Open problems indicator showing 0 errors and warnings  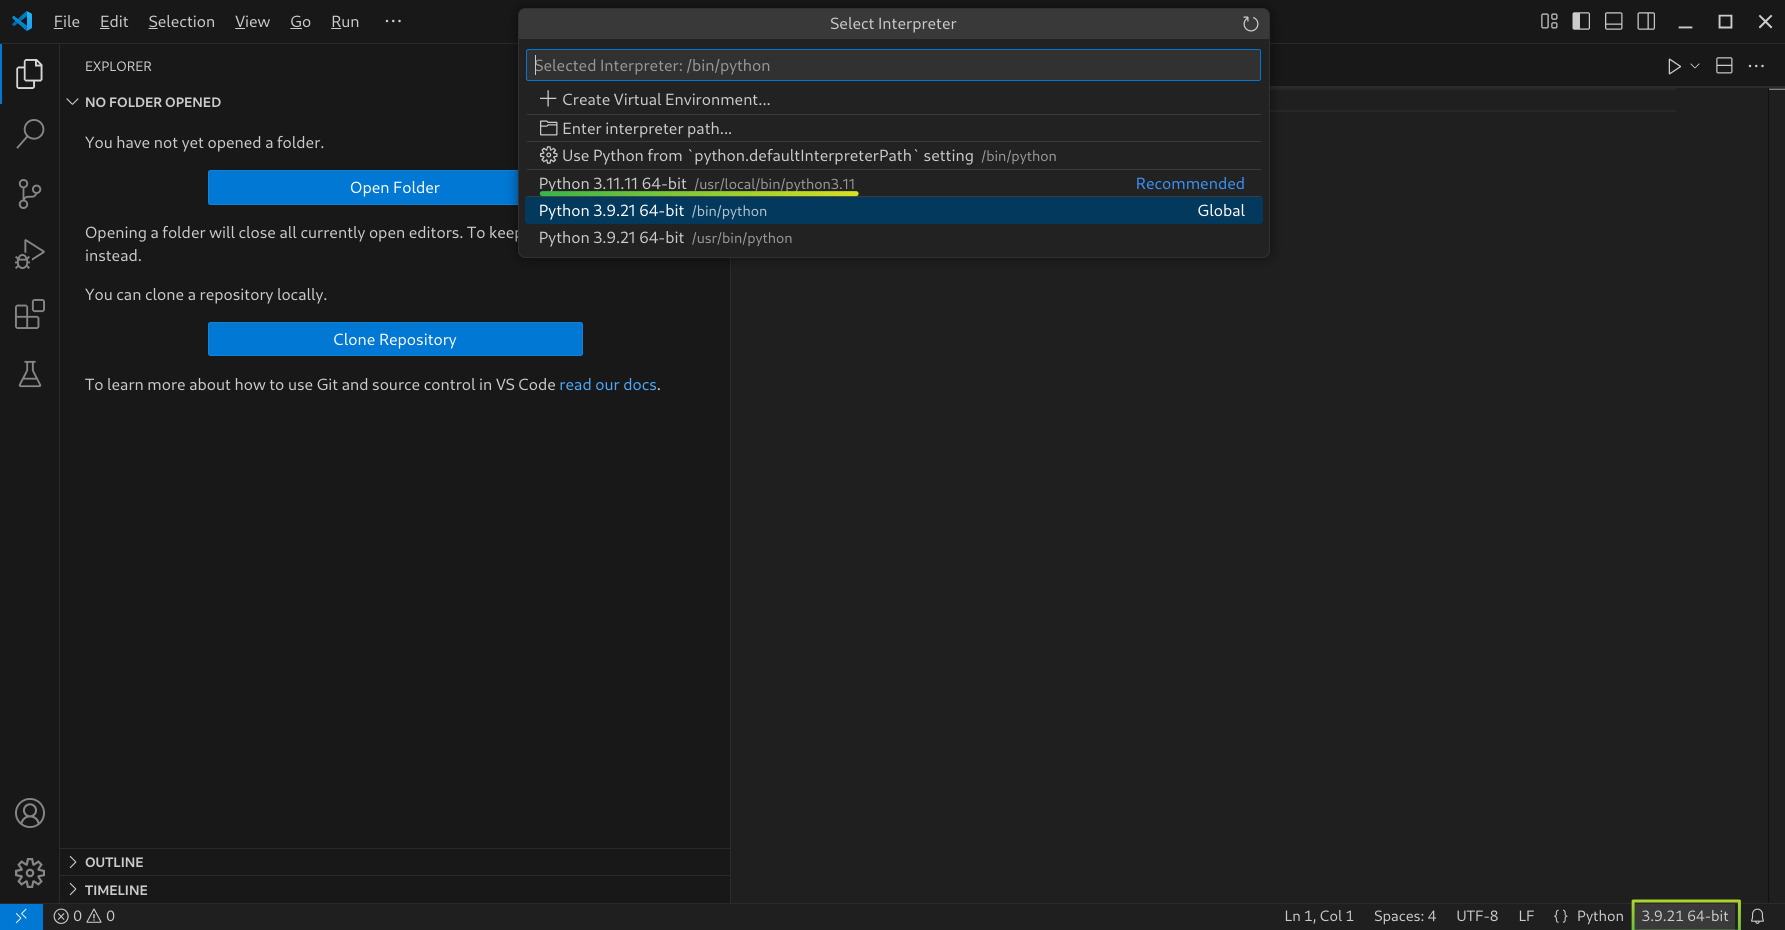point(84,916)
